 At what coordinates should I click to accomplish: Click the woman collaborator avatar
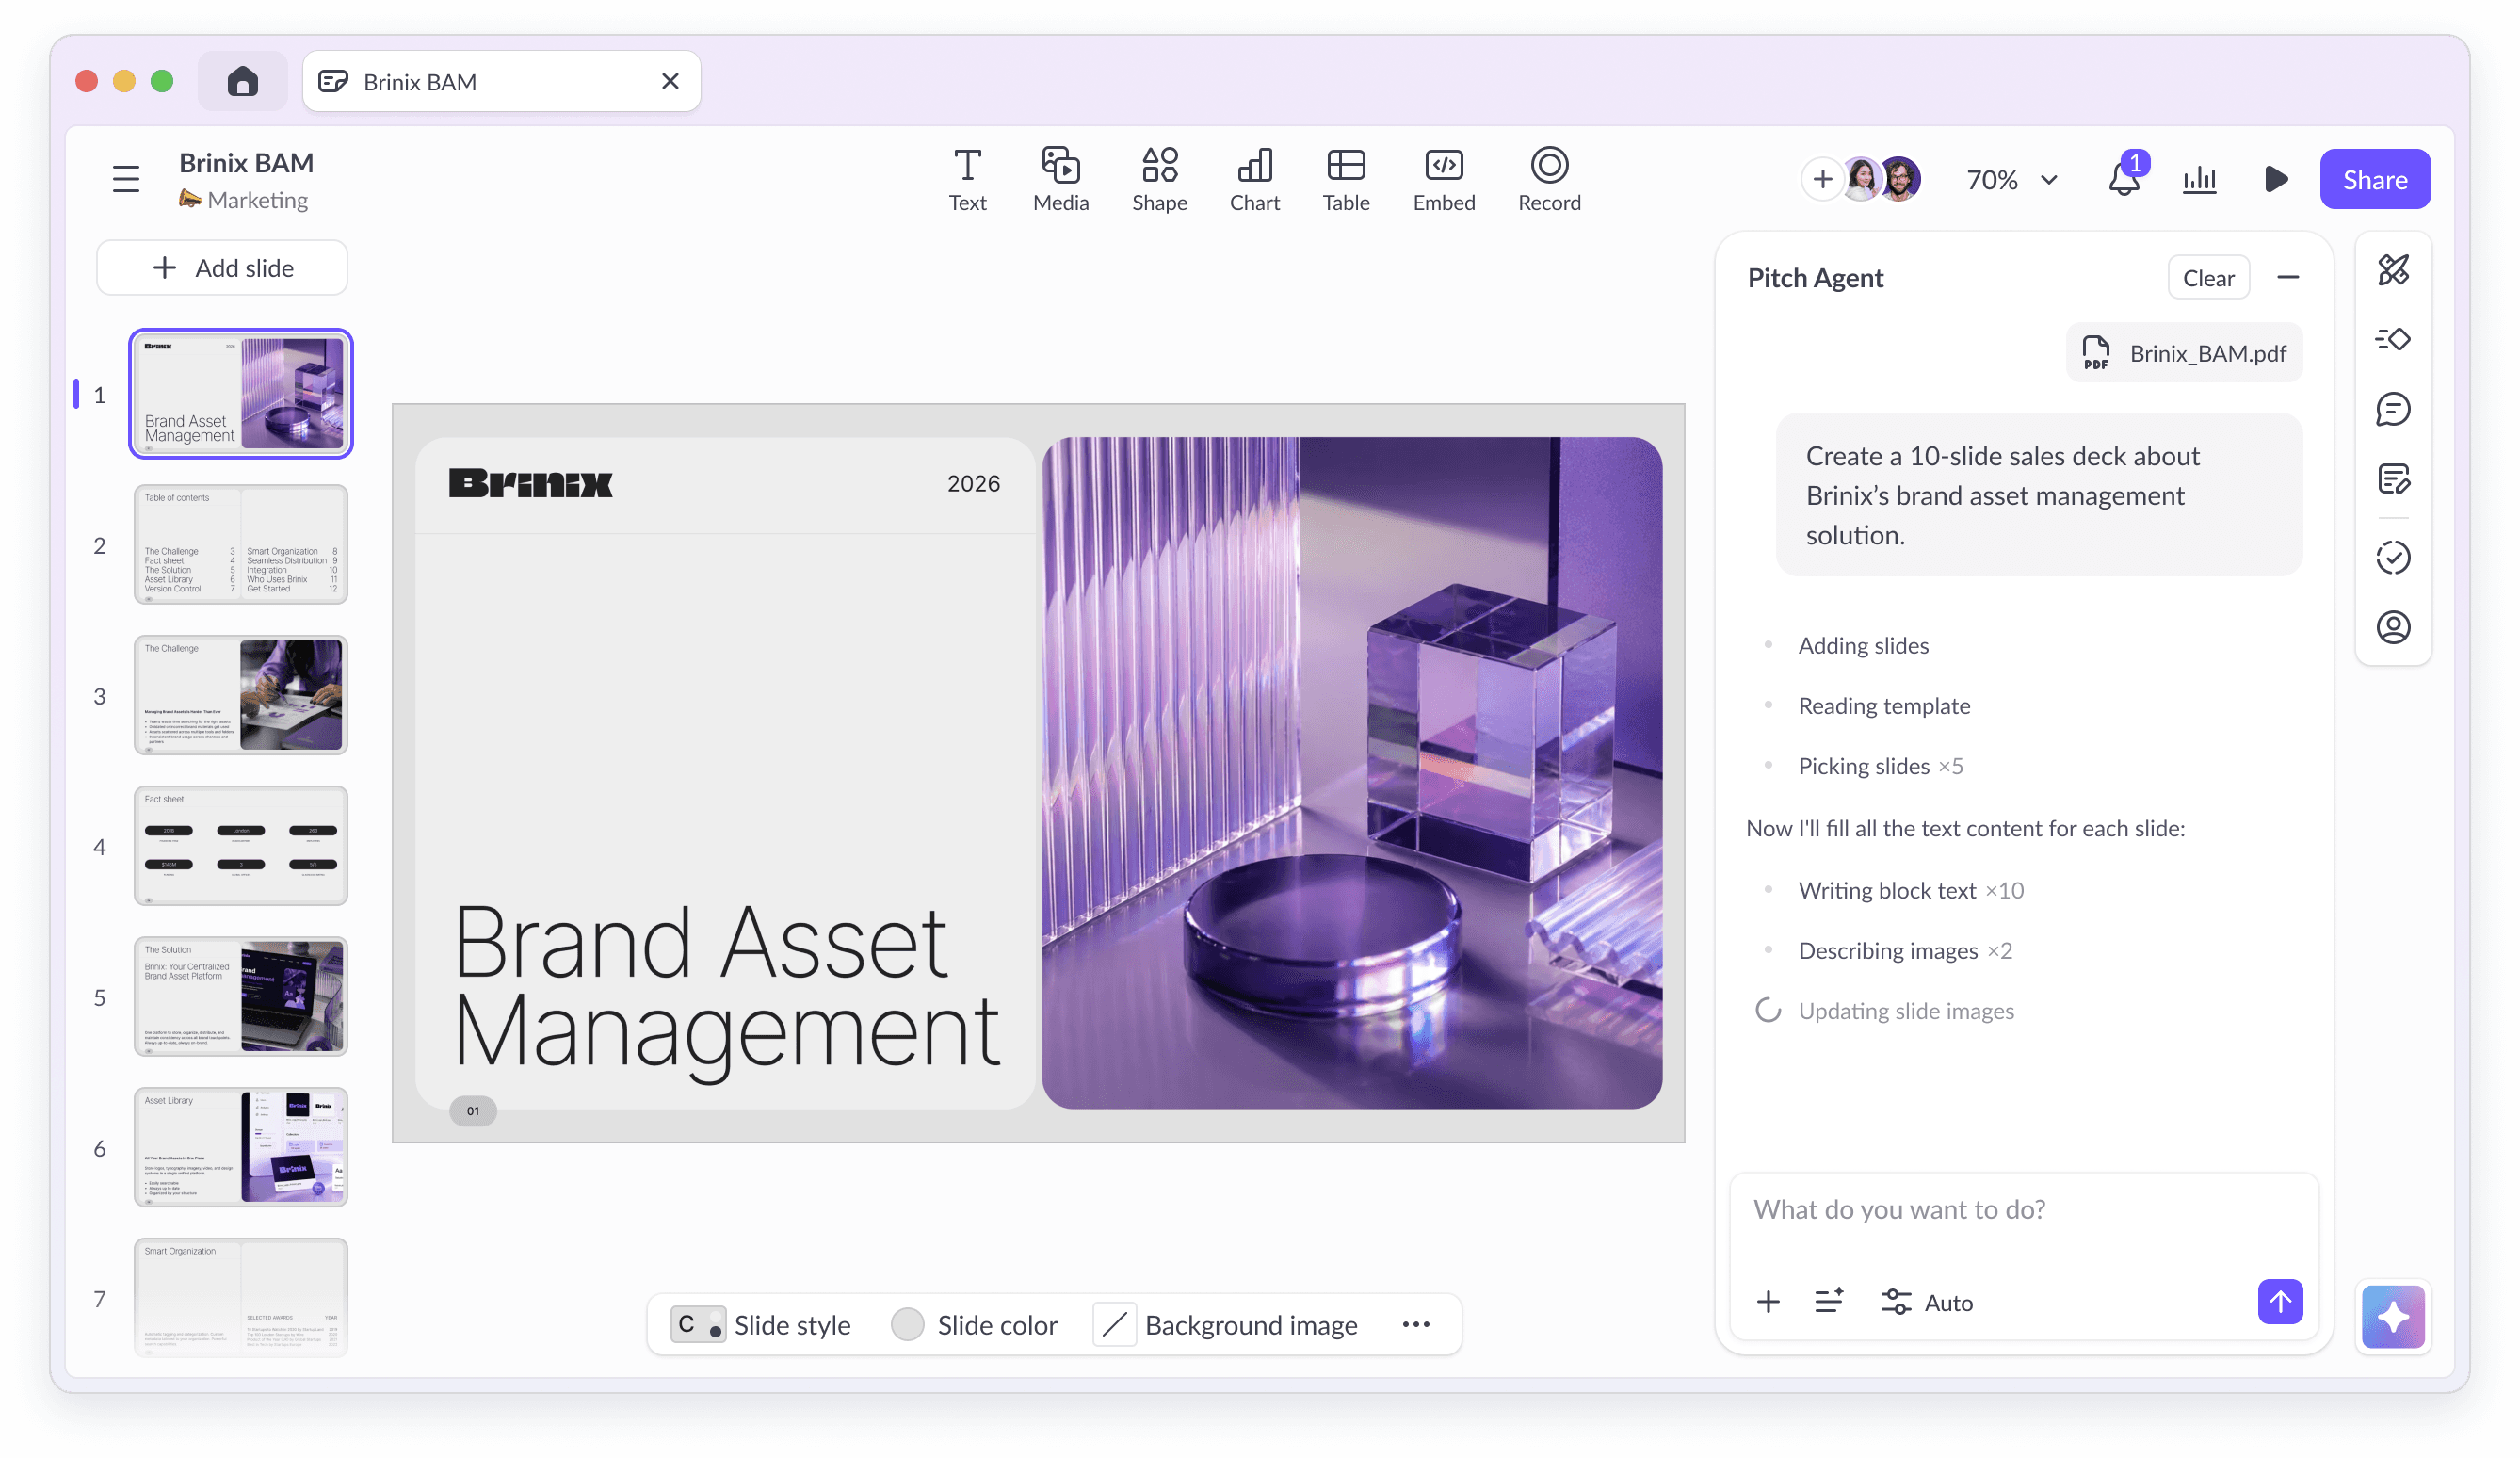(x=1862, y=179)
